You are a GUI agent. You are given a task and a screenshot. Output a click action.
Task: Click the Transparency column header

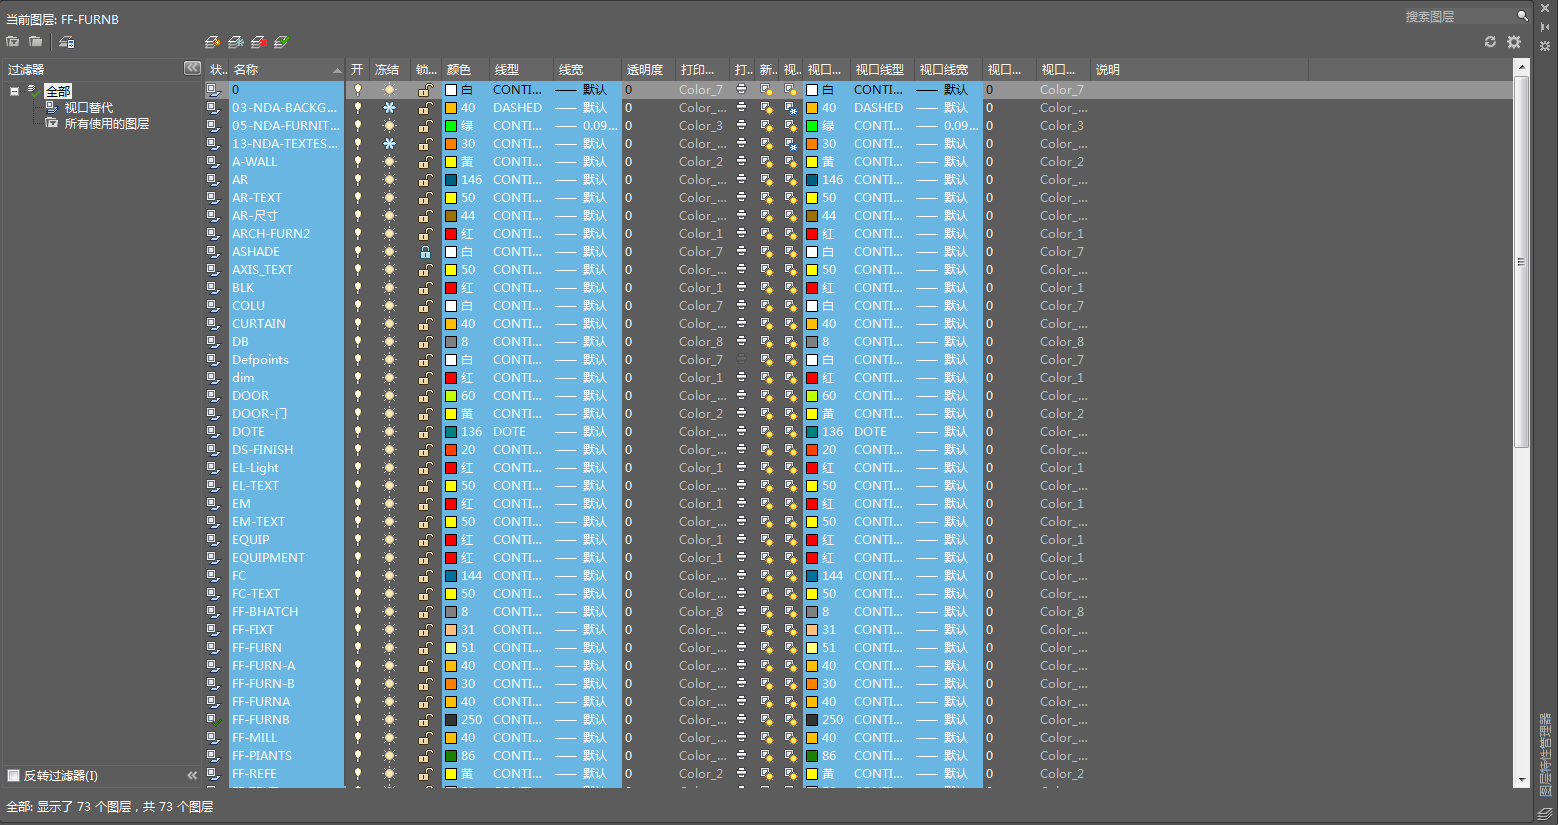point(647,70)
